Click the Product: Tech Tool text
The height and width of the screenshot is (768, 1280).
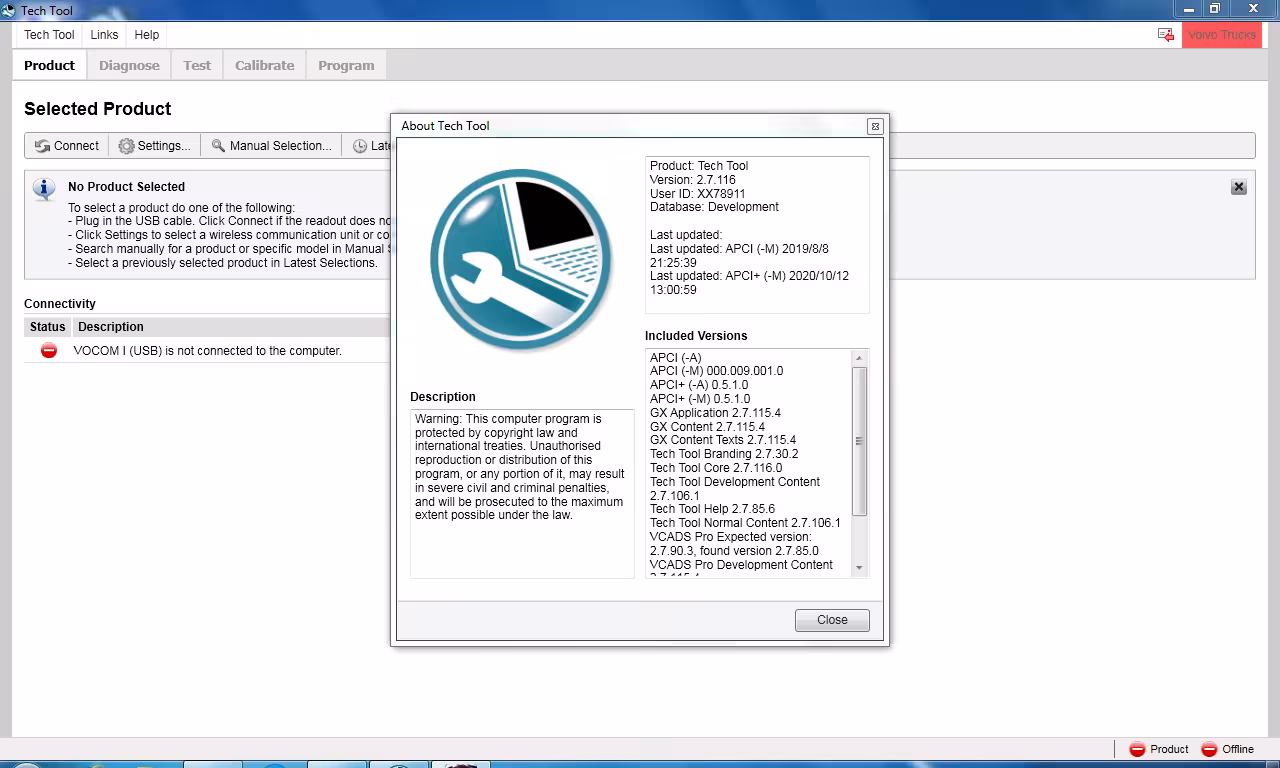coord(699,166)
